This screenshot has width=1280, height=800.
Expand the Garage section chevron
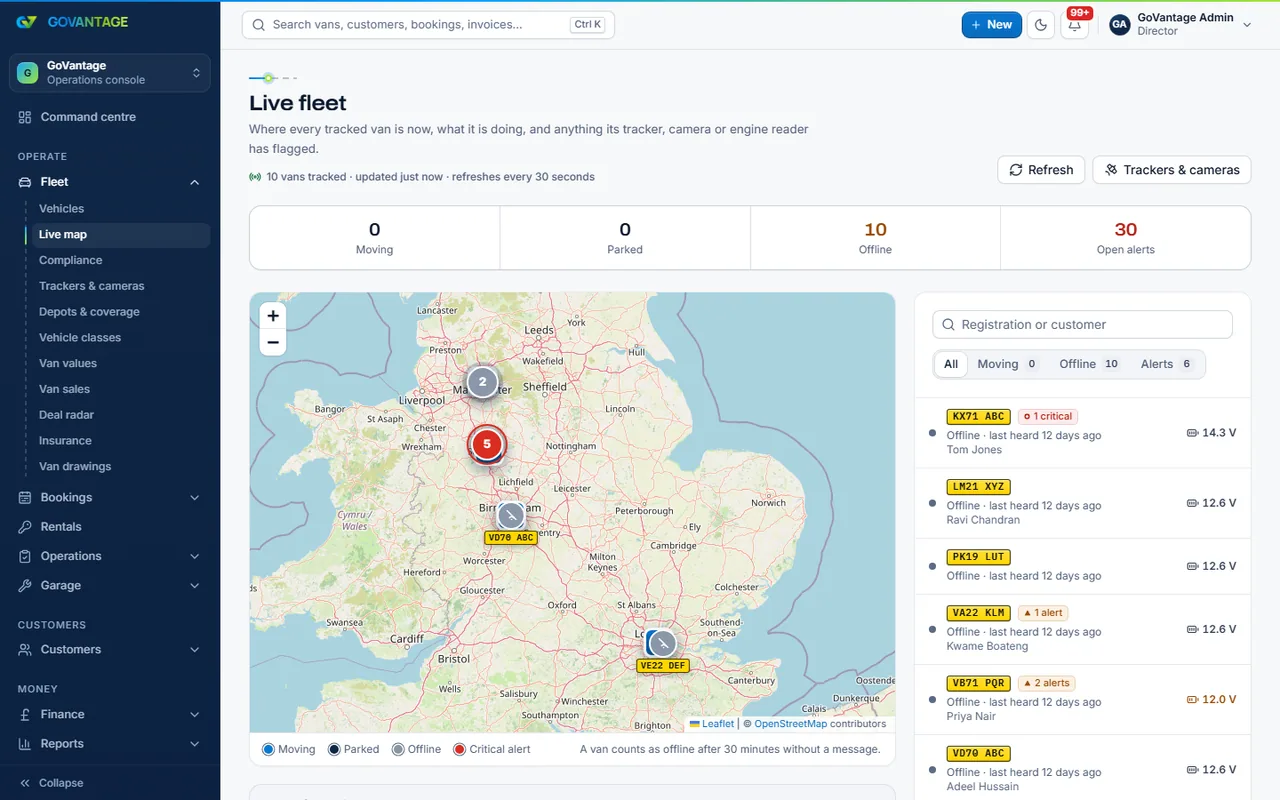click(195, 586)
